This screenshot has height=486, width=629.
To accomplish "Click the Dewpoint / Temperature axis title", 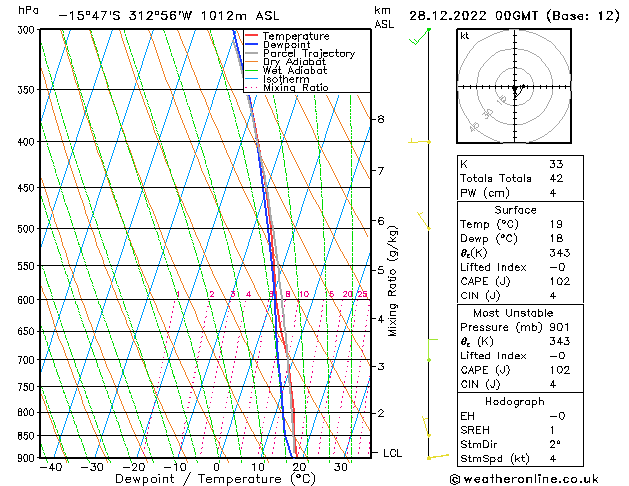I will [215, 479].
